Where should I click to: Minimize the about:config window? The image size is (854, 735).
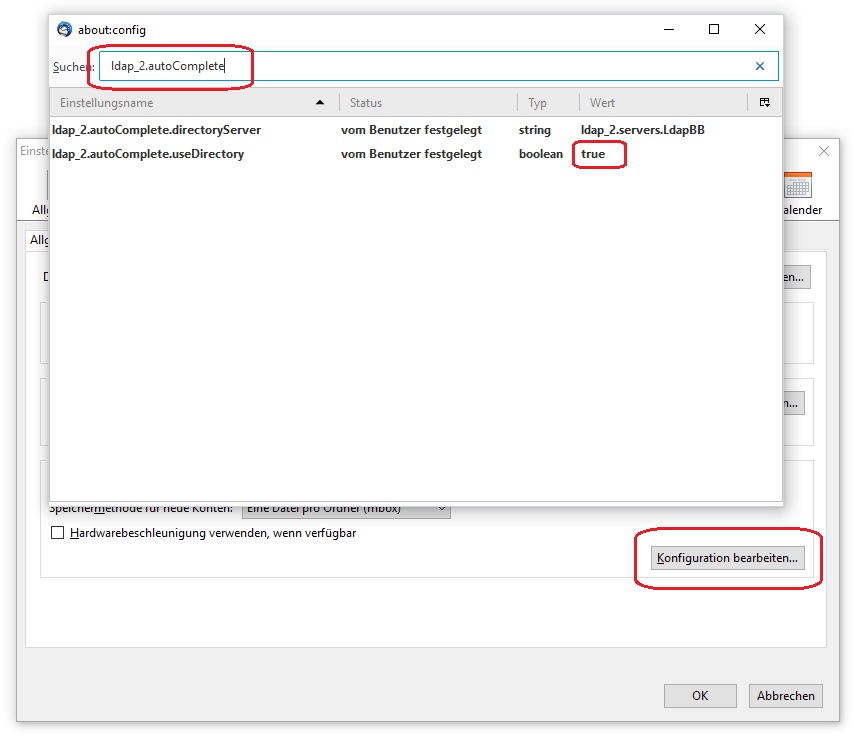(x=668, y=30)
